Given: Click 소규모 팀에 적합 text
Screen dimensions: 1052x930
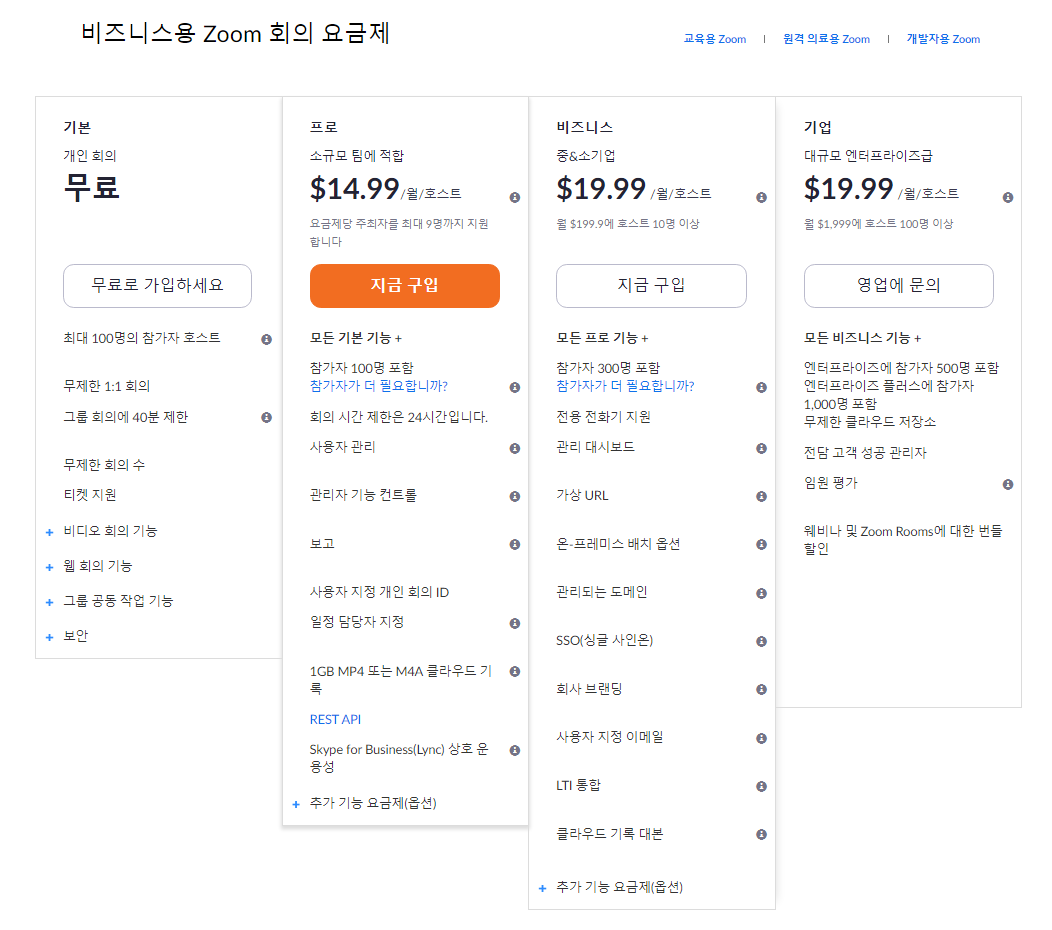Looking at the screenshot, I should pyautogui.click(x=356, y=156).
